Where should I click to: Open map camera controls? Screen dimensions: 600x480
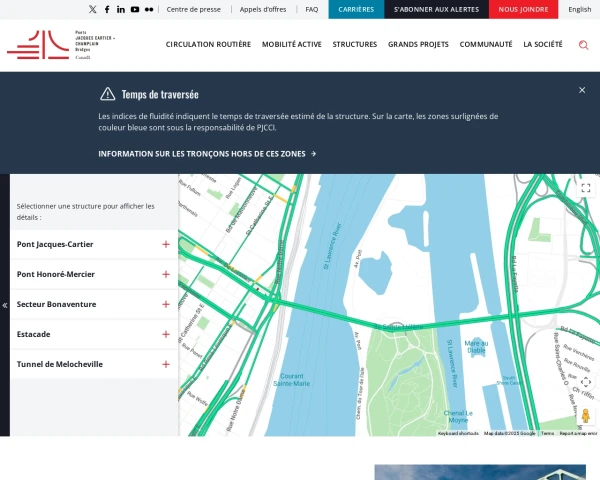[x=586, y=381]
